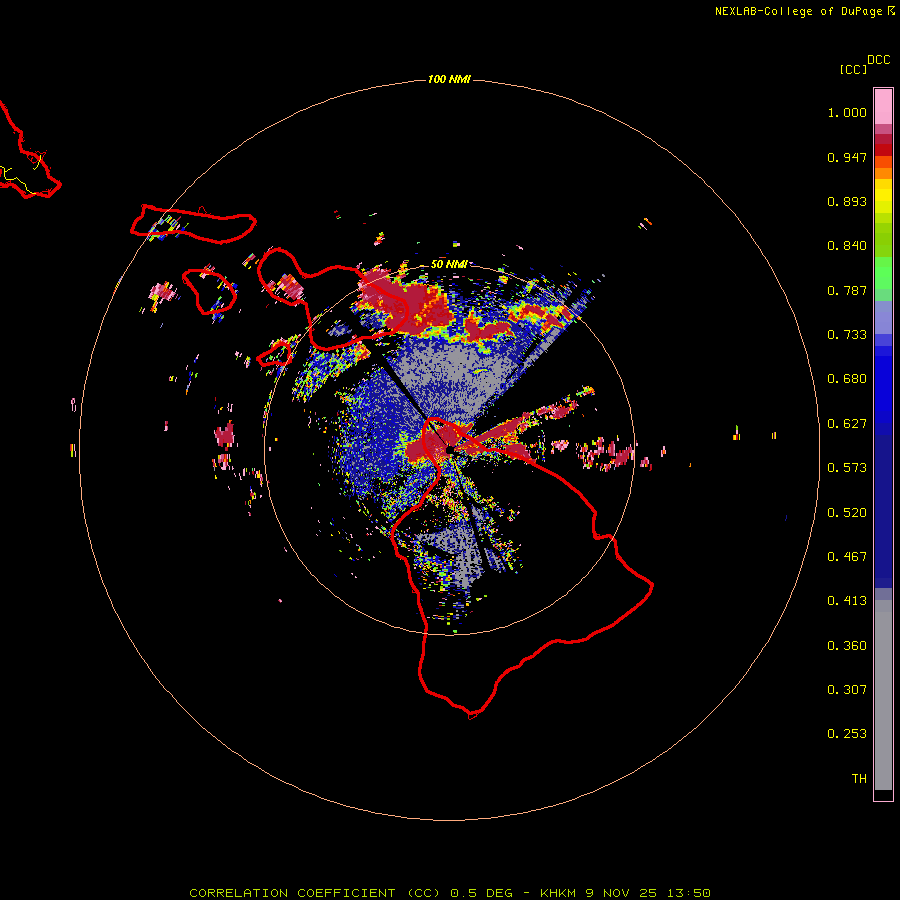The image size is (900, 900).
Task: Click the 1.000 value on the color scale
Action: pos(847,112)
